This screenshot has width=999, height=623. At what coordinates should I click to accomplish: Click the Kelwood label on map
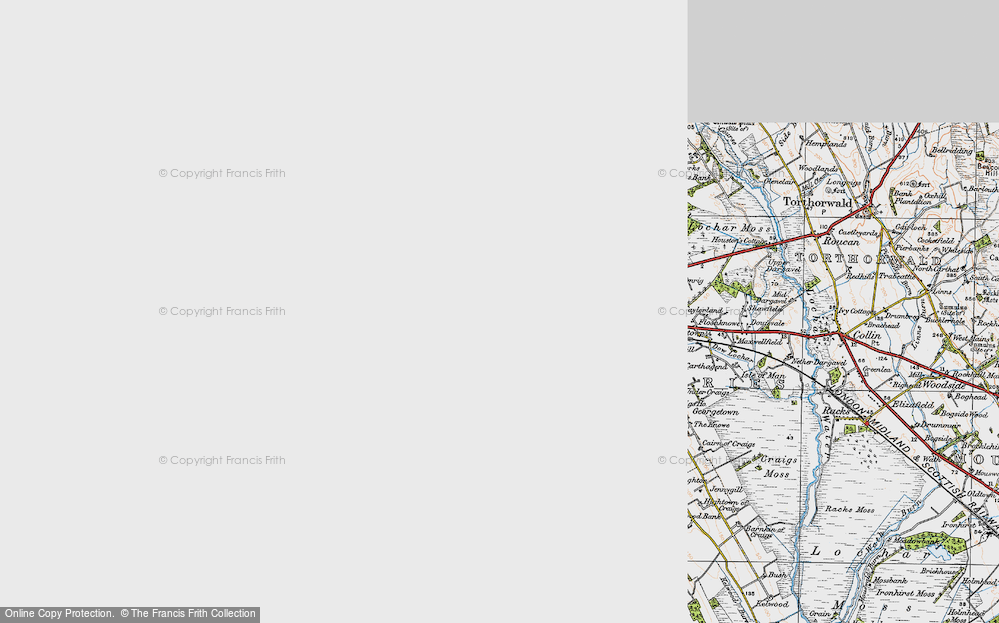[x=773, y=603]
